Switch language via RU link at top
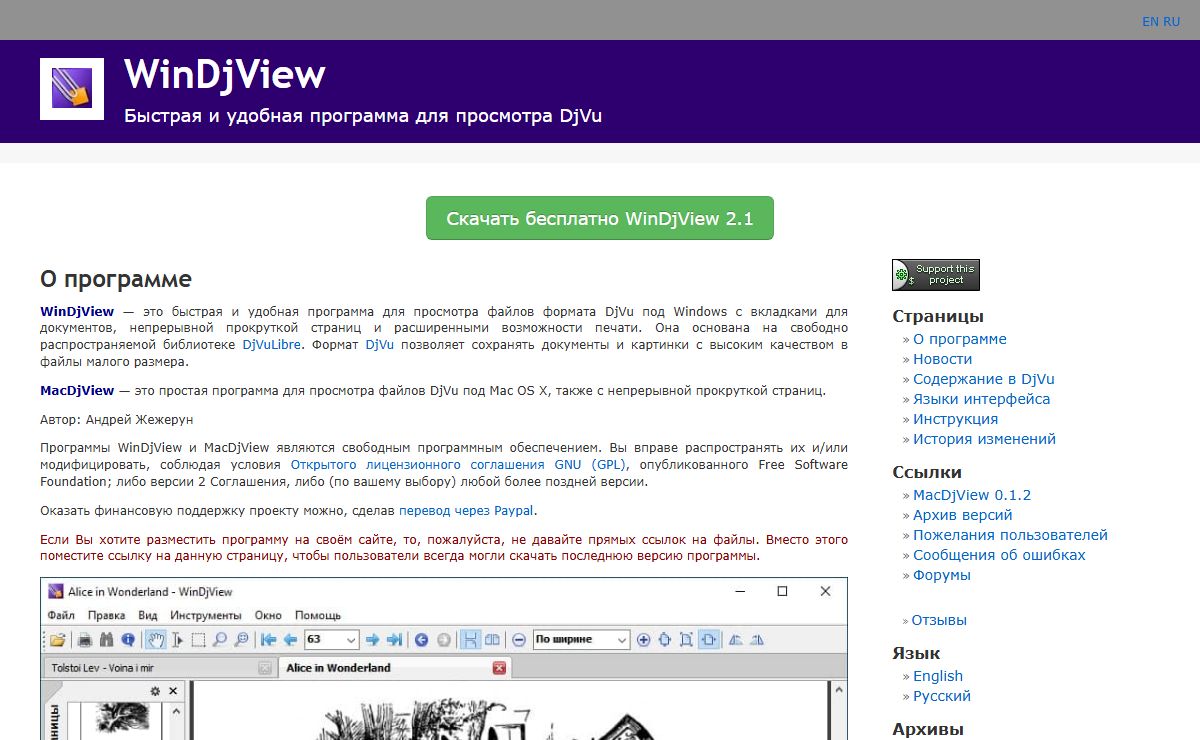1200x740 pixels. (x=1171, y=21)
